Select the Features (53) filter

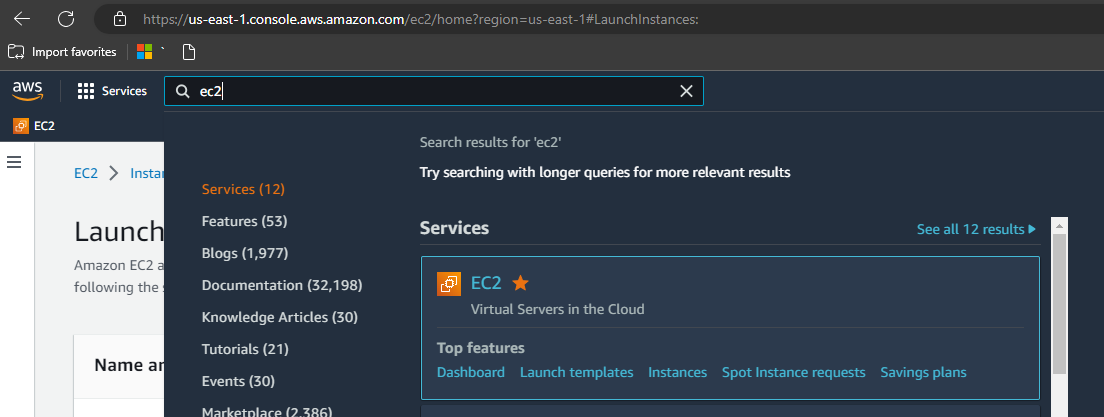(244, 221)
